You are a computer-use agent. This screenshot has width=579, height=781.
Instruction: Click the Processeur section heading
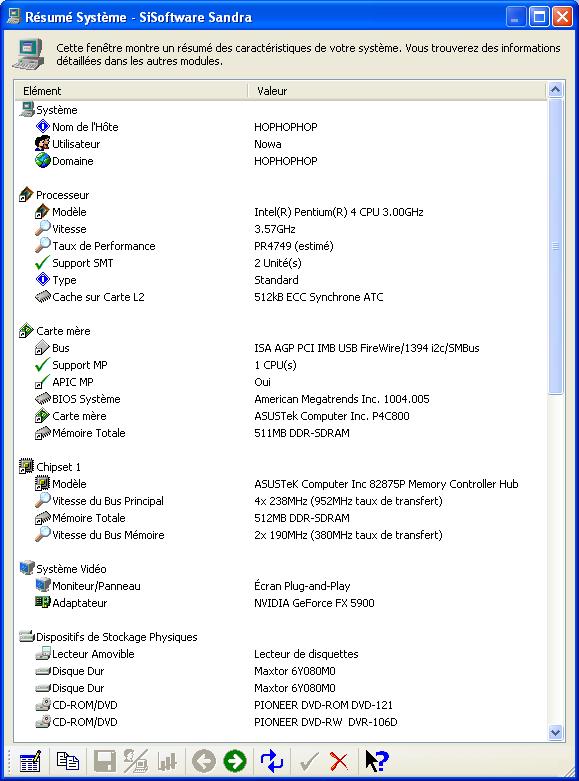point(62,195)
